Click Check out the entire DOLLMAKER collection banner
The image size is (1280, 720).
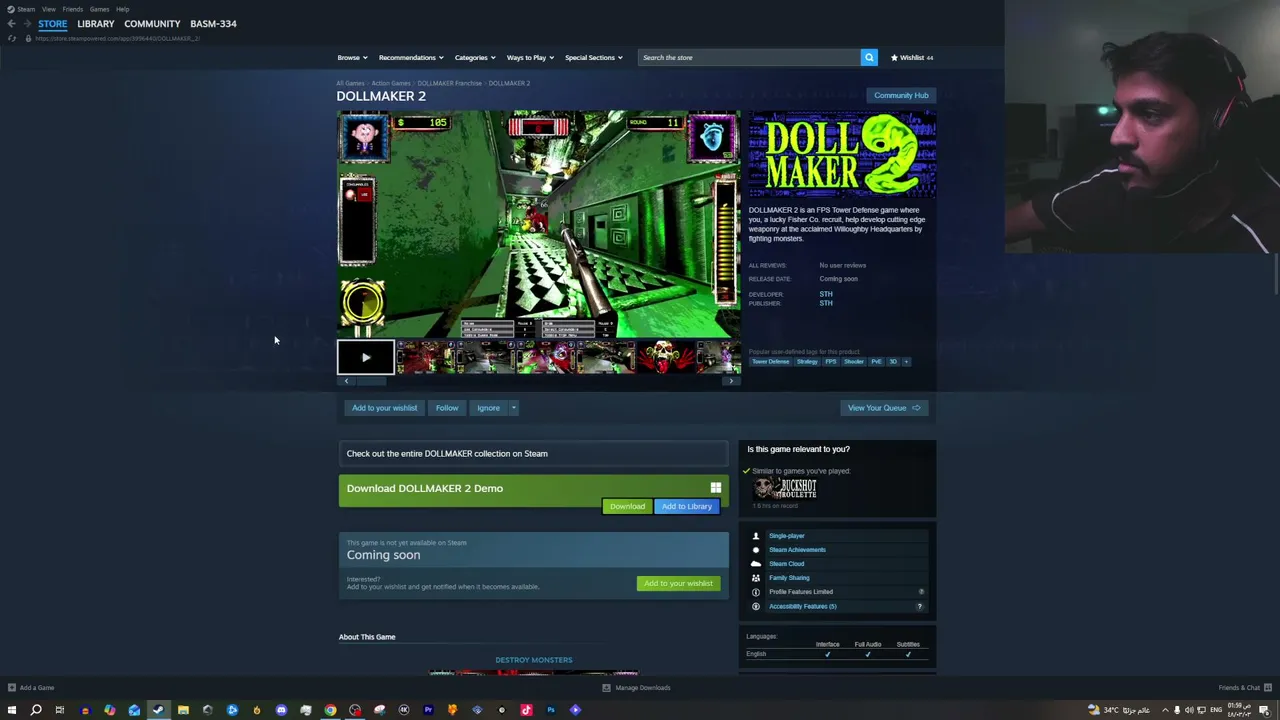[534, 454]
